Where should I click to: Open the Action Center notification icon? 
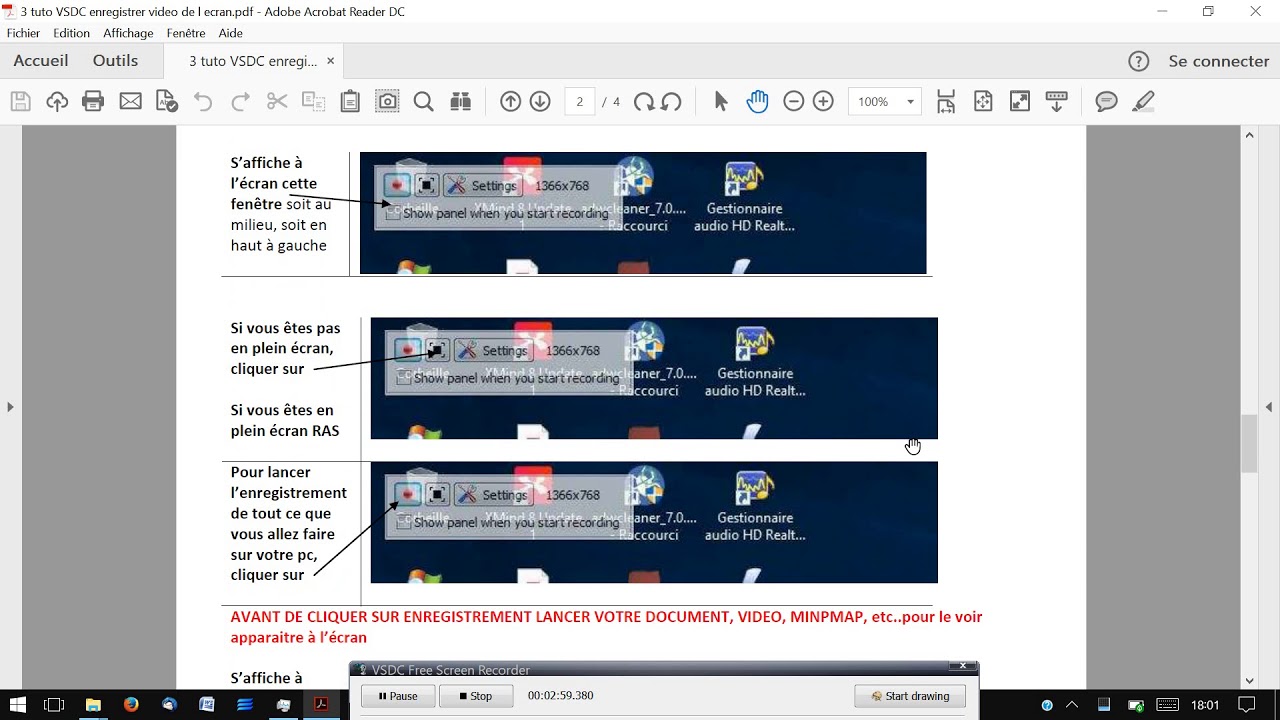tap(1246, 704)
